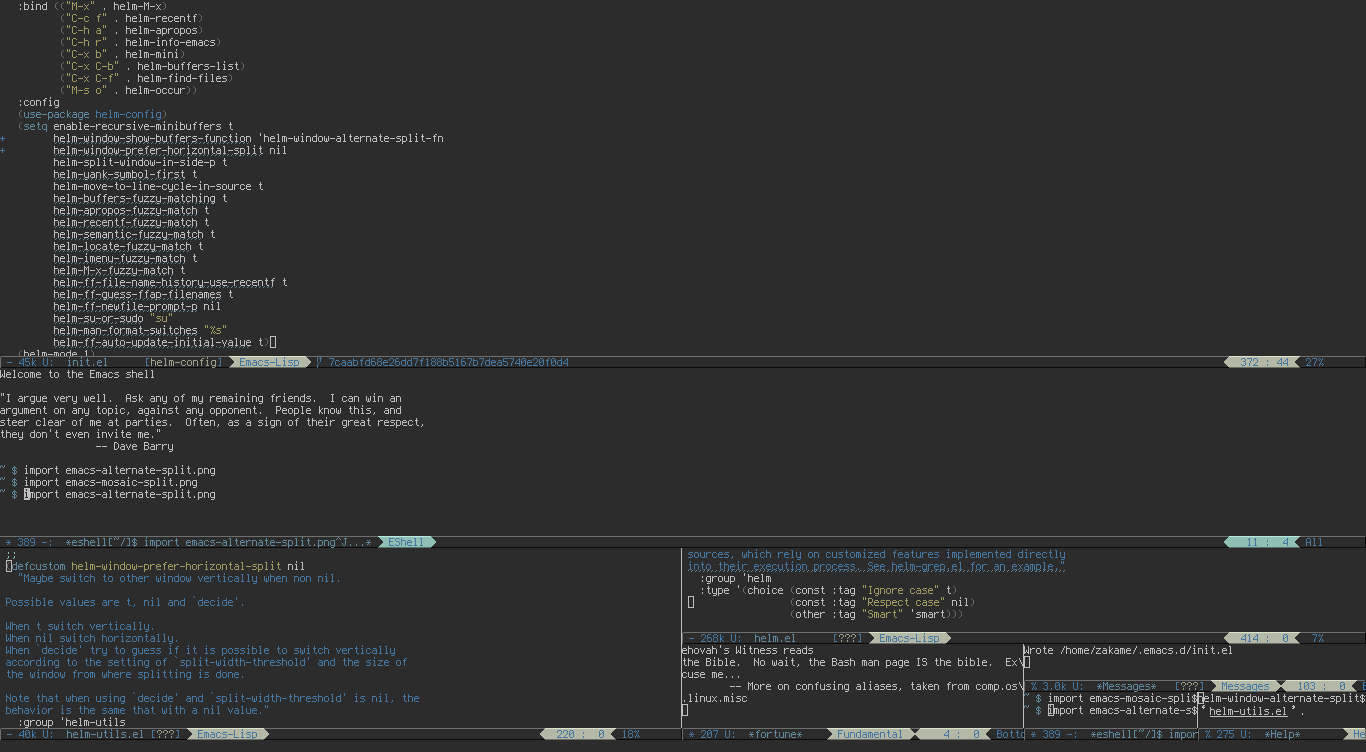Click "-- More on confusing aliases" line in fortune
This screenshot has height=752, width=1366.
coord(876,686)
